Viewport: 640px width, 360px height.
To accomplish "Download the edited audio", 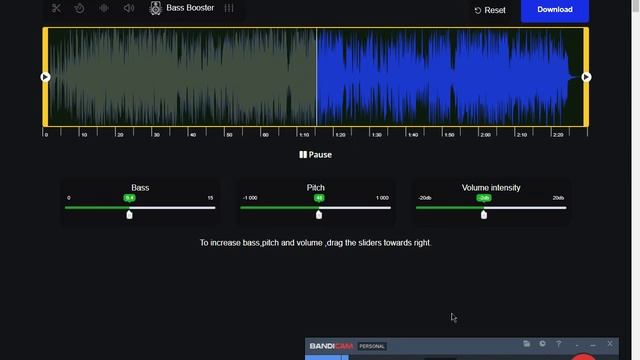I will [x=555, y=10].
